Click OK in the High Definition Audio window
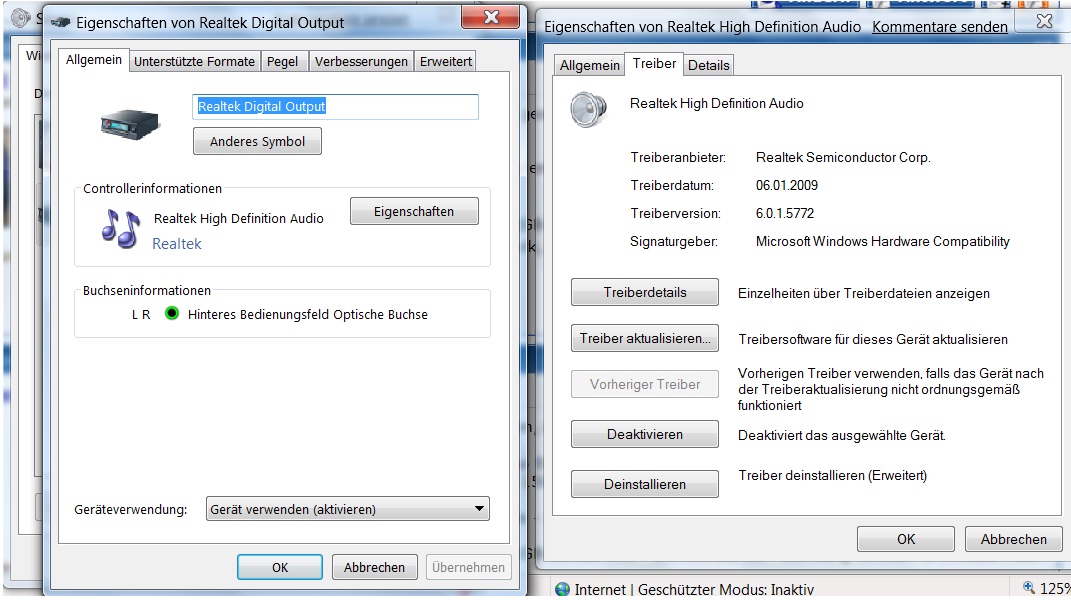 click(x=906, y=539)
